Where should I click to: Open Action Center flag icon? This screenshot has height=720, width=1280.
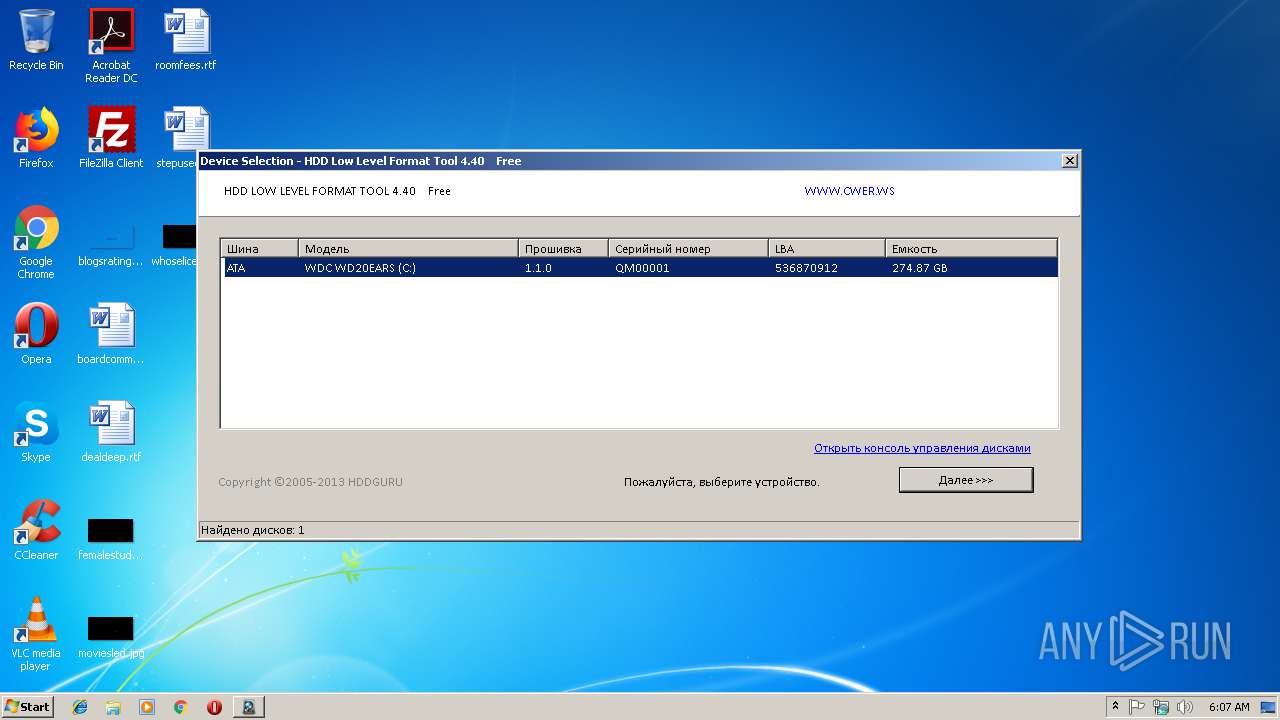(1137, 707)
